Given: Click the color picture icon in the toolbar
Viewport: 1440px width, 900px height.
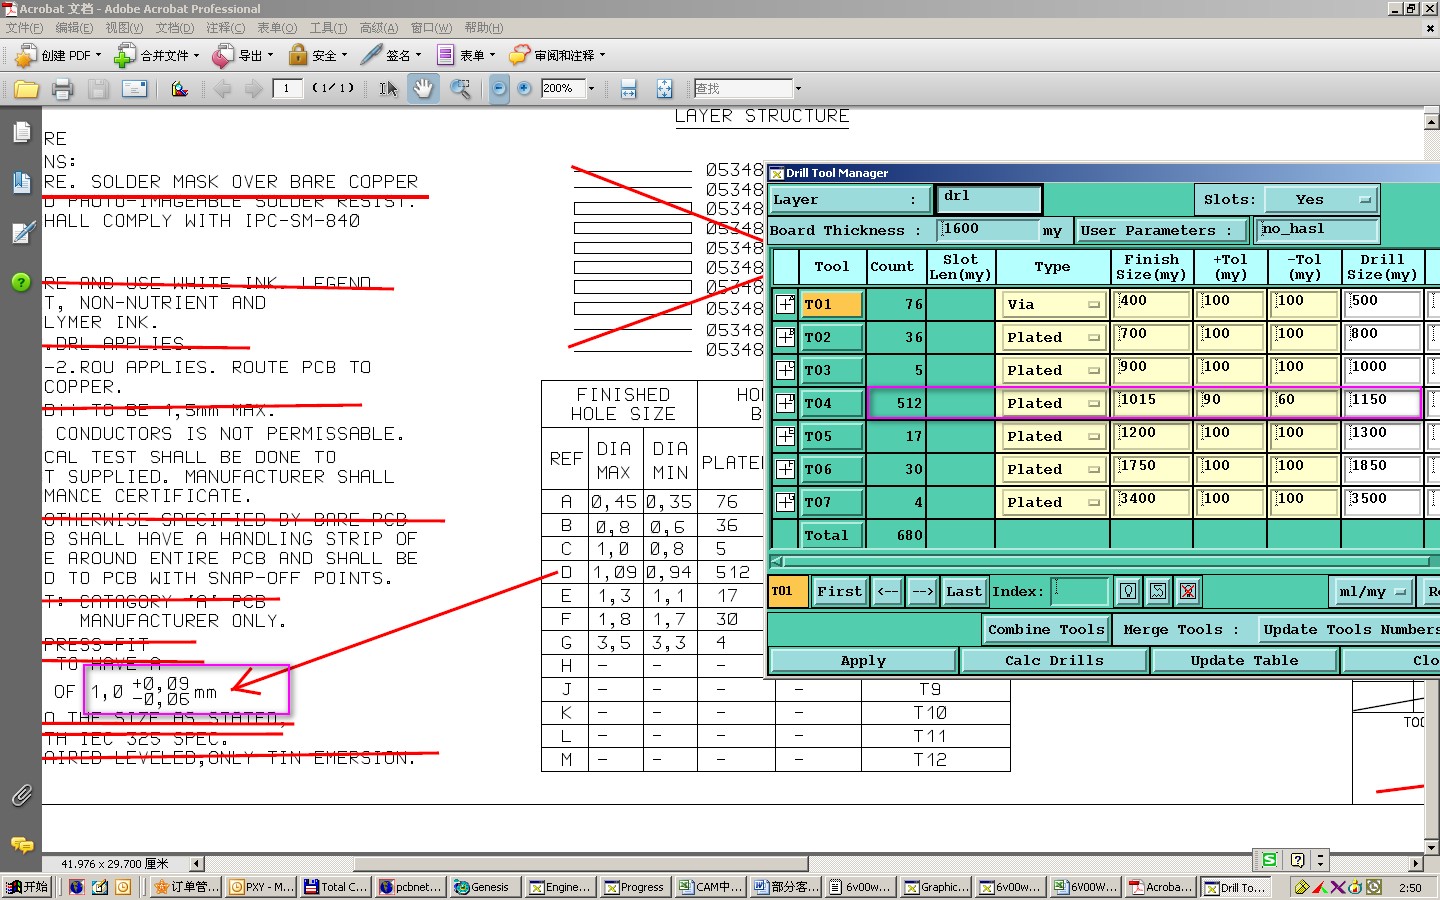Looking at the screenshot, I should pyautogui.click(x=180, y=89).
